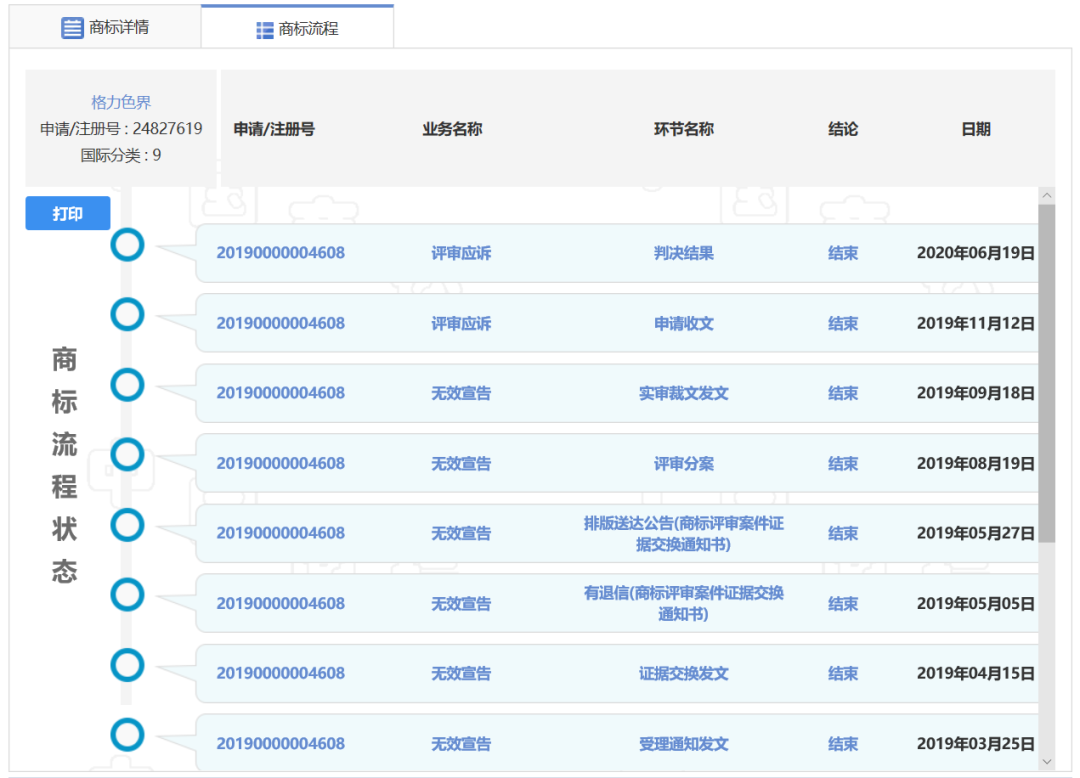The image size is (1080, 778).
Task: Switch to the 商标流程 tab
Action: coord(297,29)
